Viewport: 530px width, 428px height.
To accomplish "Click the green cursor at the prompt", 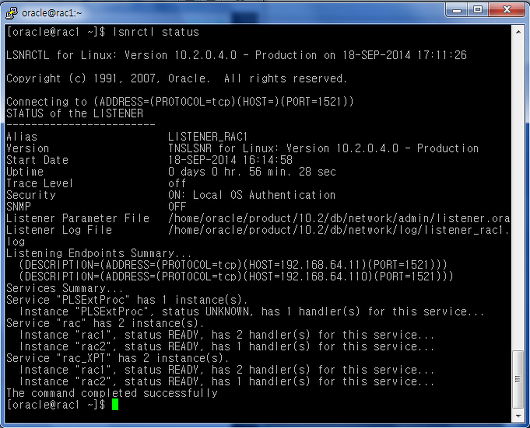I will pos(115,404).
